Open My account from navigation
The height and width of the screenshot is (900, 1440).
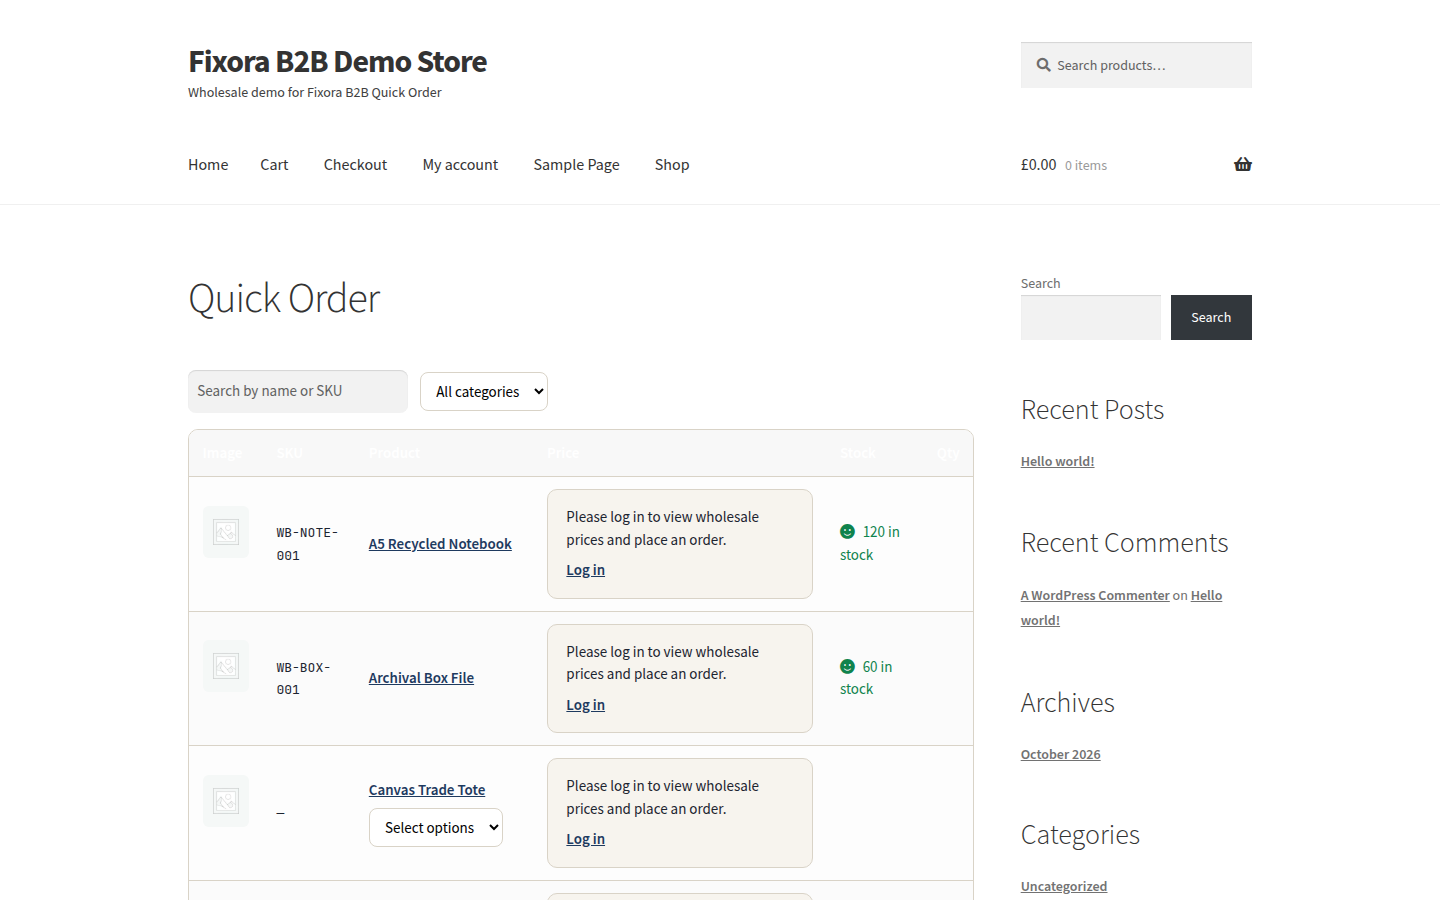pyautogui.click(x=460, y=165)
